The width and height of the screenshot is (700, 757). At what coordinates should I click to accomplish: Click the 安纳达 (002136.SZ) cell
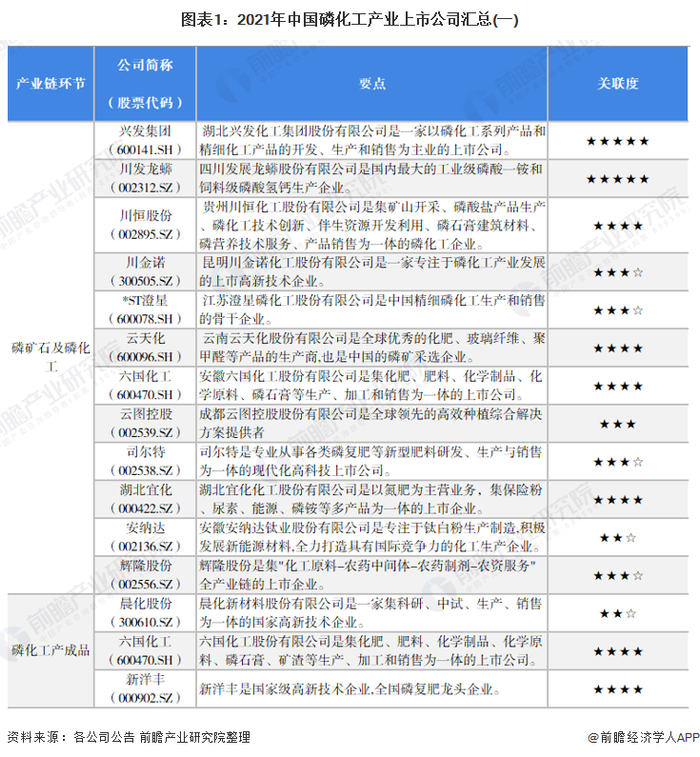pos(145,537)
